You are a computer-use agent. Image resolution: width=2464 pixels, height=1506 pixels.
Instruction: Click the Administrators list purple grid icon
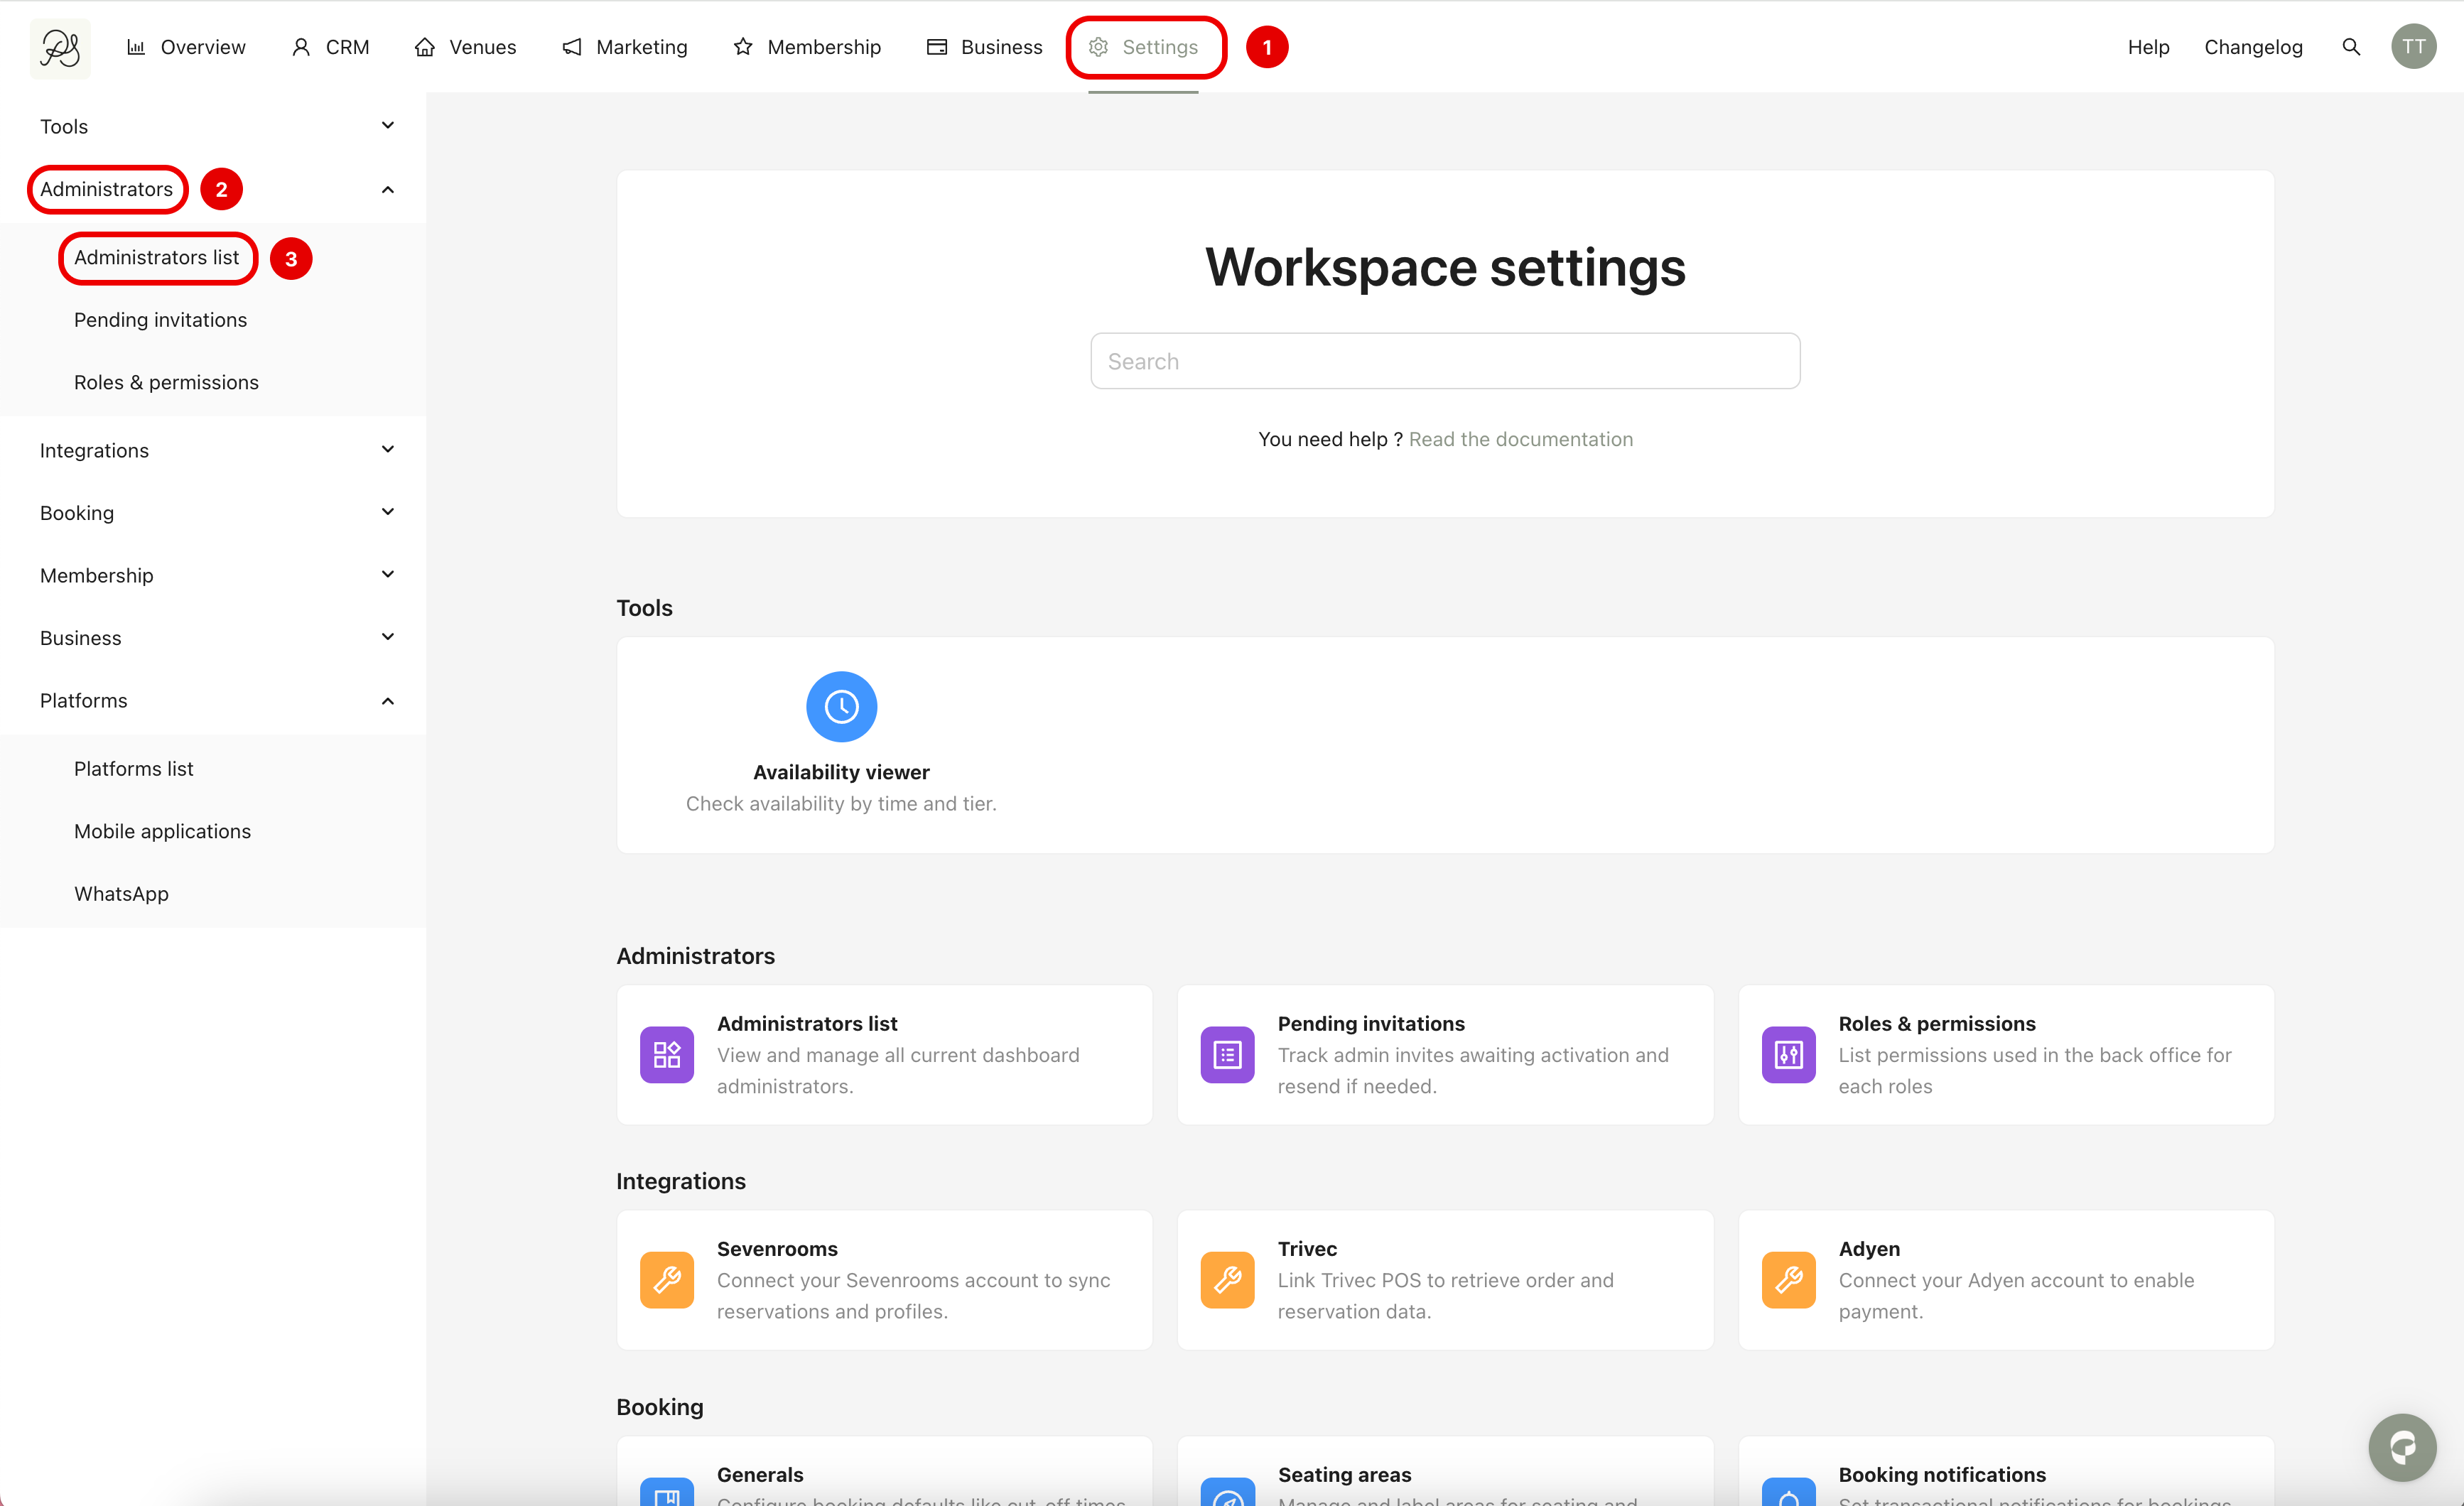coord(667,1054)
